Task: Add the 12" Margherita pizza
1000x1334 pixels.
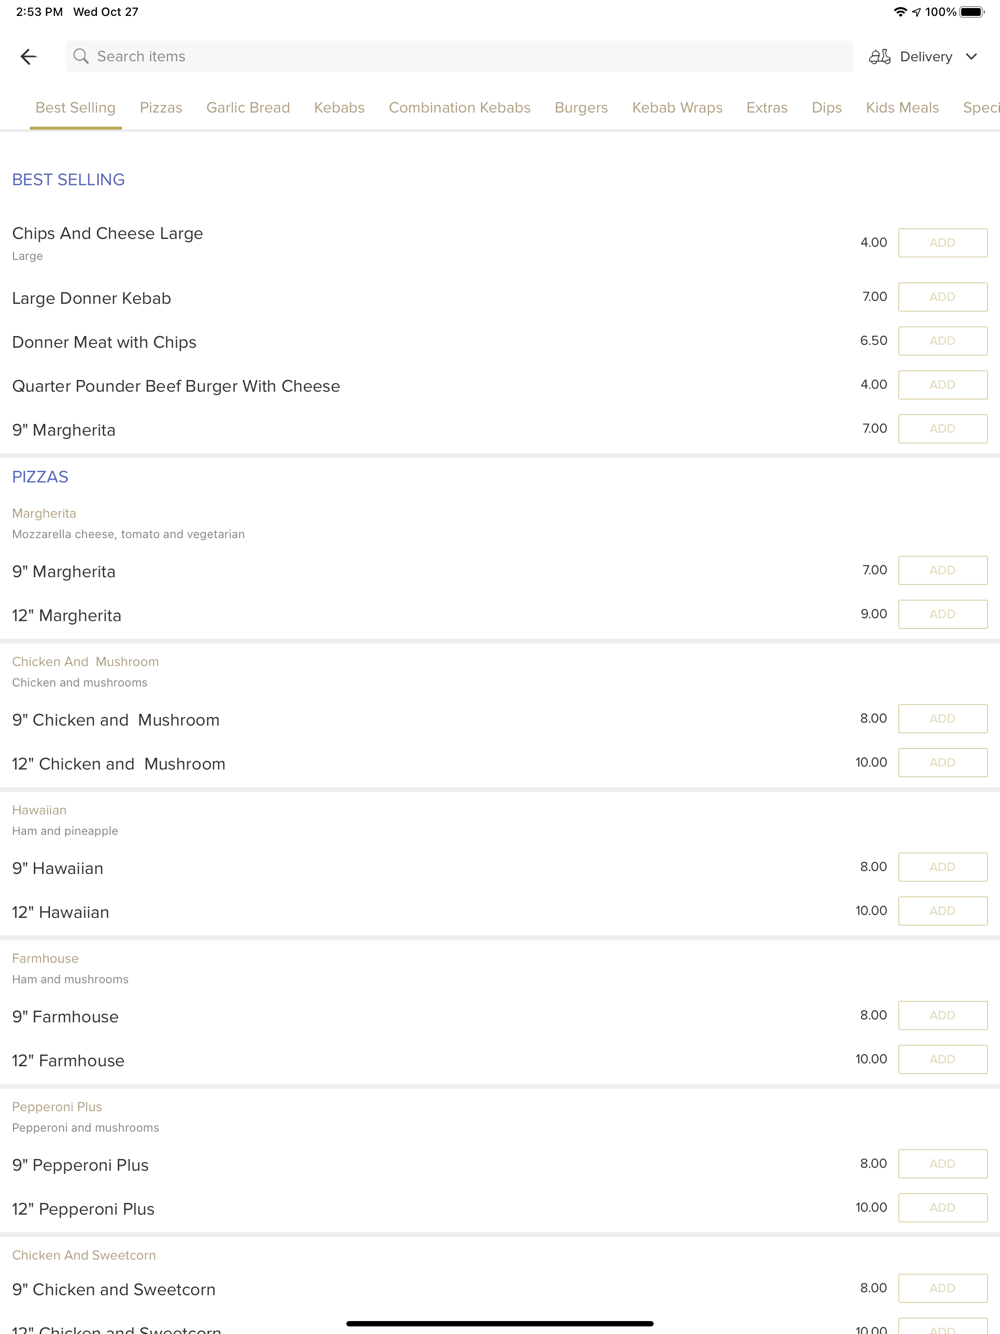Action: click(x=943, y=614)
